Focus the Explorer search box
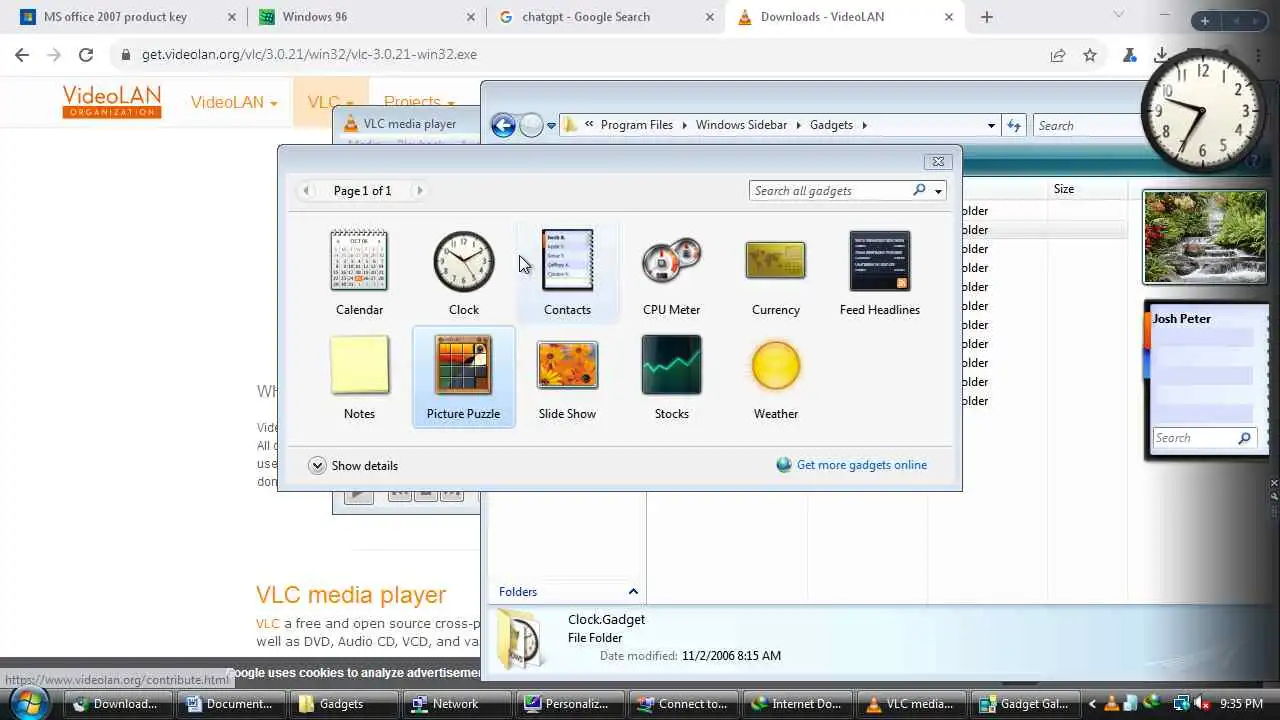The height and width of the screenshot is (720, 1280). pos(1088,125)
